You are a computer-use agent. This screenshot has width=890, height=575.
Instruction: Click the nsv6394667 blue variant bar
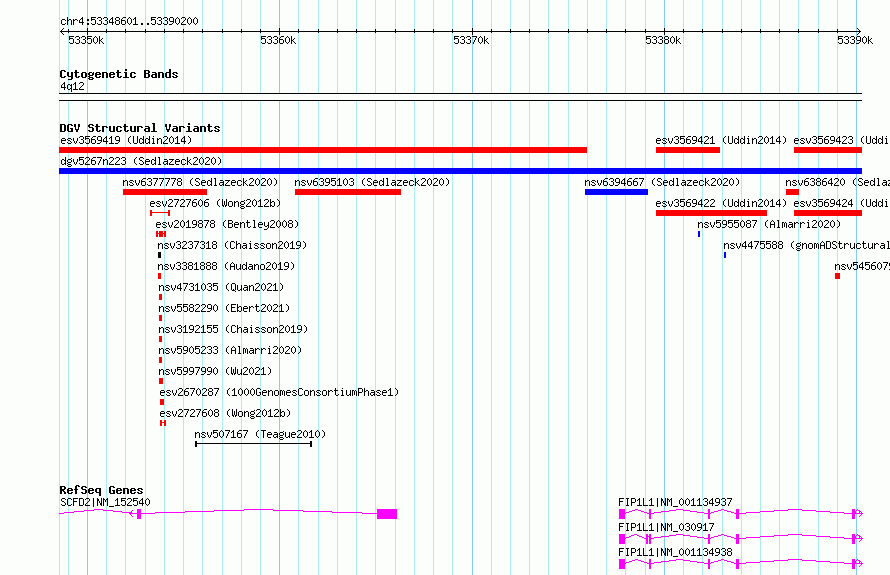(x=616, y=192)
